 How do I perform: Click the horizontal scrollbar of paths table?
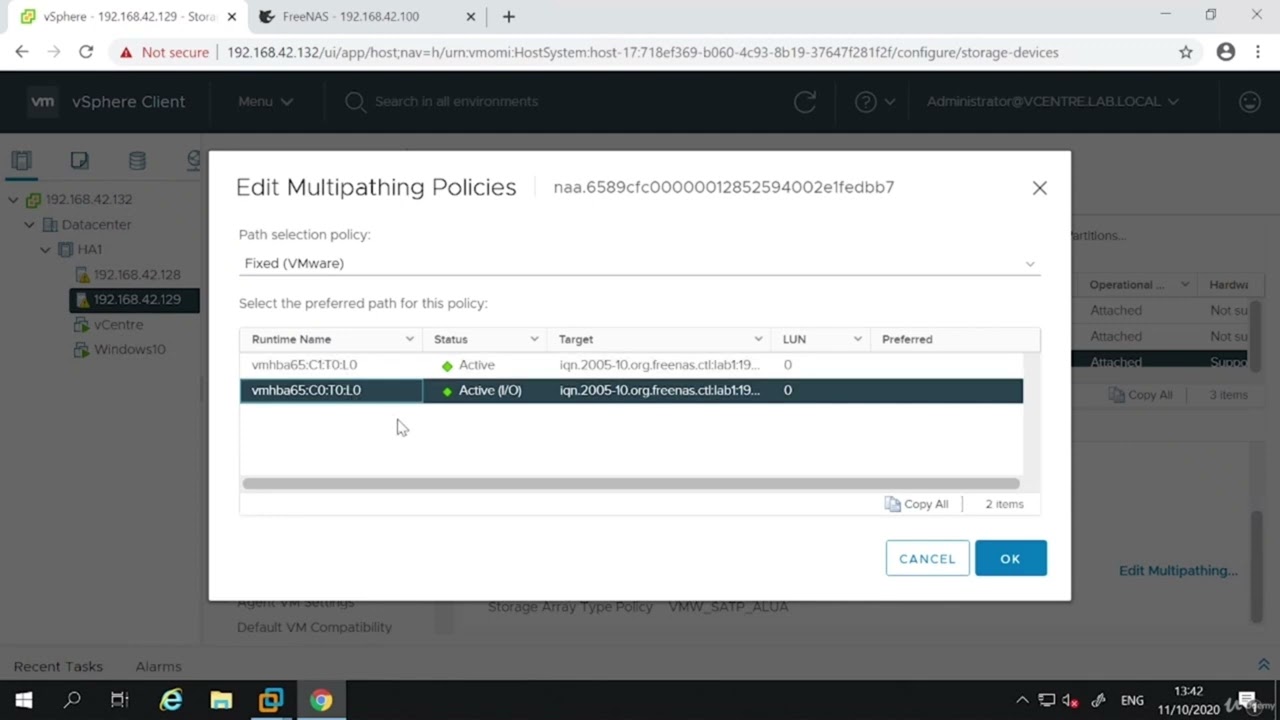click(631, 484)
